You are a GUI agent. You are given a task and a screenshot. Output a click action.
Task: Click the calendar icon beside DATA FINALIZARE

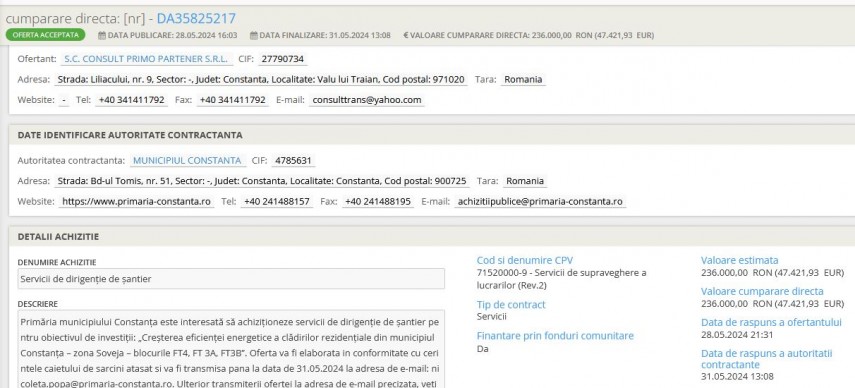[x=254, y=35]
